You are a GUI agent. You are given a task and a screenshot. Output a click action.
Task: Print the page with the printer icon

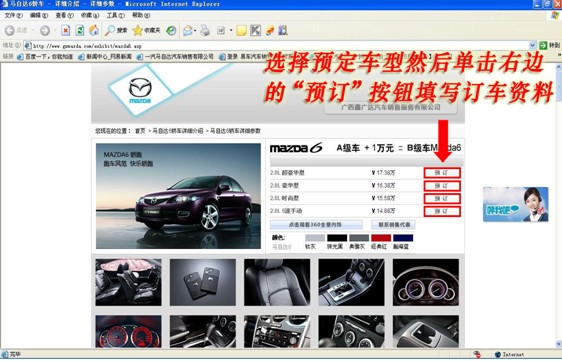205,30
